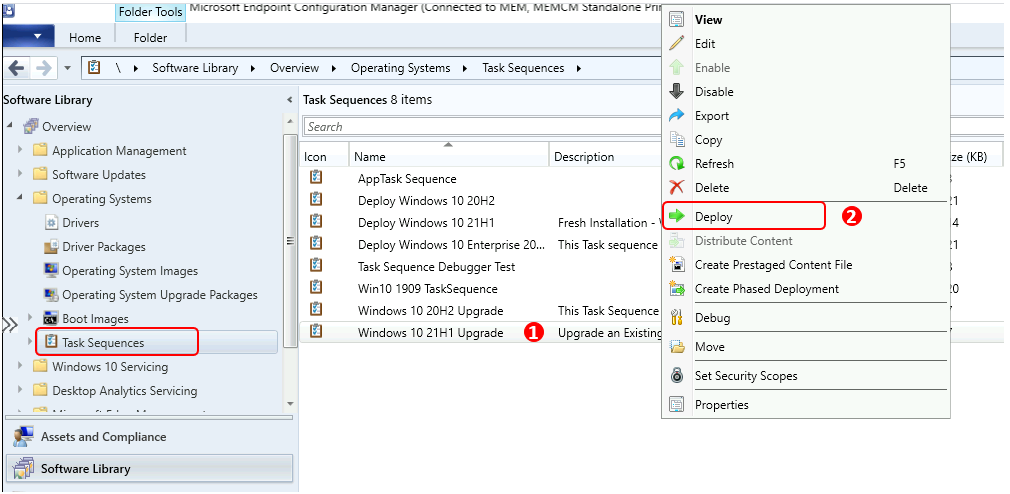Collapse the Operating Systems node
1010x494 pixels.
tap(20, 198)
